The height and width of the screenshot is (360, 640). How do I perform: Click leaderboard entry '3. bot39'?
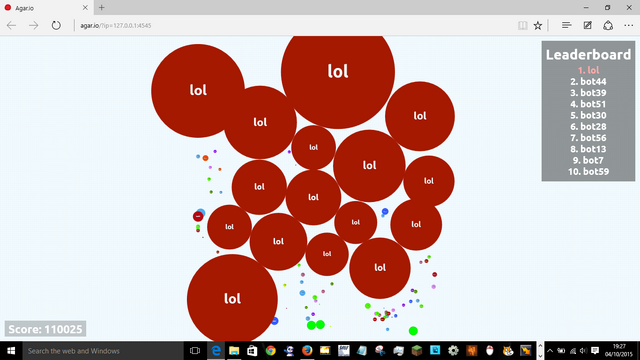pos(588,93)
